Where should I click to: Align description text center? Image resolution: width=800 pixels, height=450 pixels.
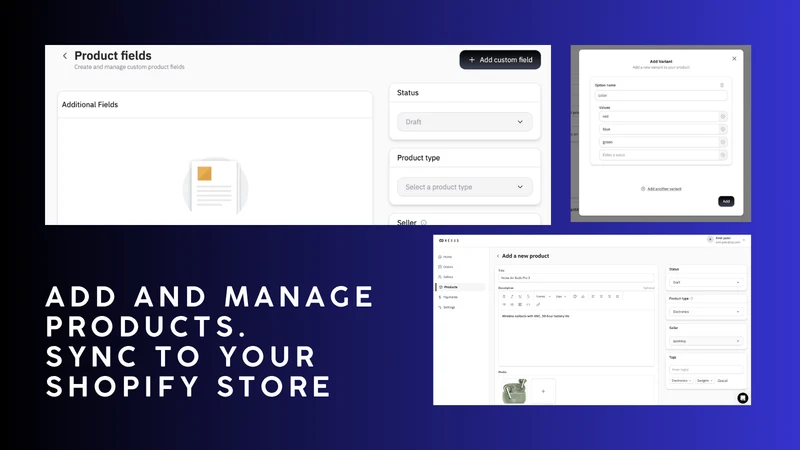click(601, 296)
